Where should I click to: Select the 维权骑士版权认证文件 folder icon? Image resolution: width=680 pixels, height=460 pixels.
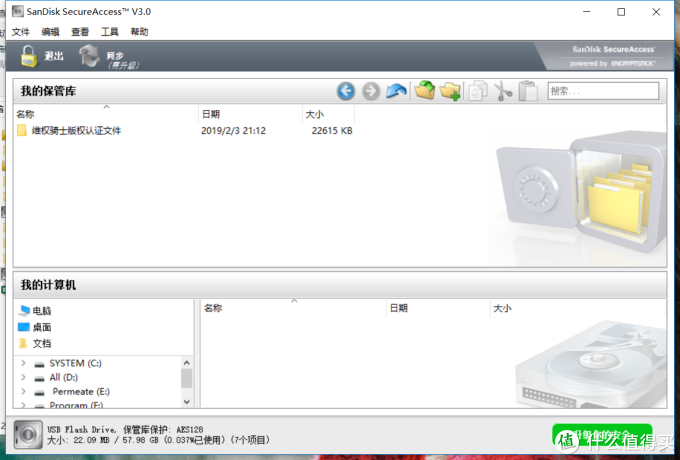coord(22,130)
